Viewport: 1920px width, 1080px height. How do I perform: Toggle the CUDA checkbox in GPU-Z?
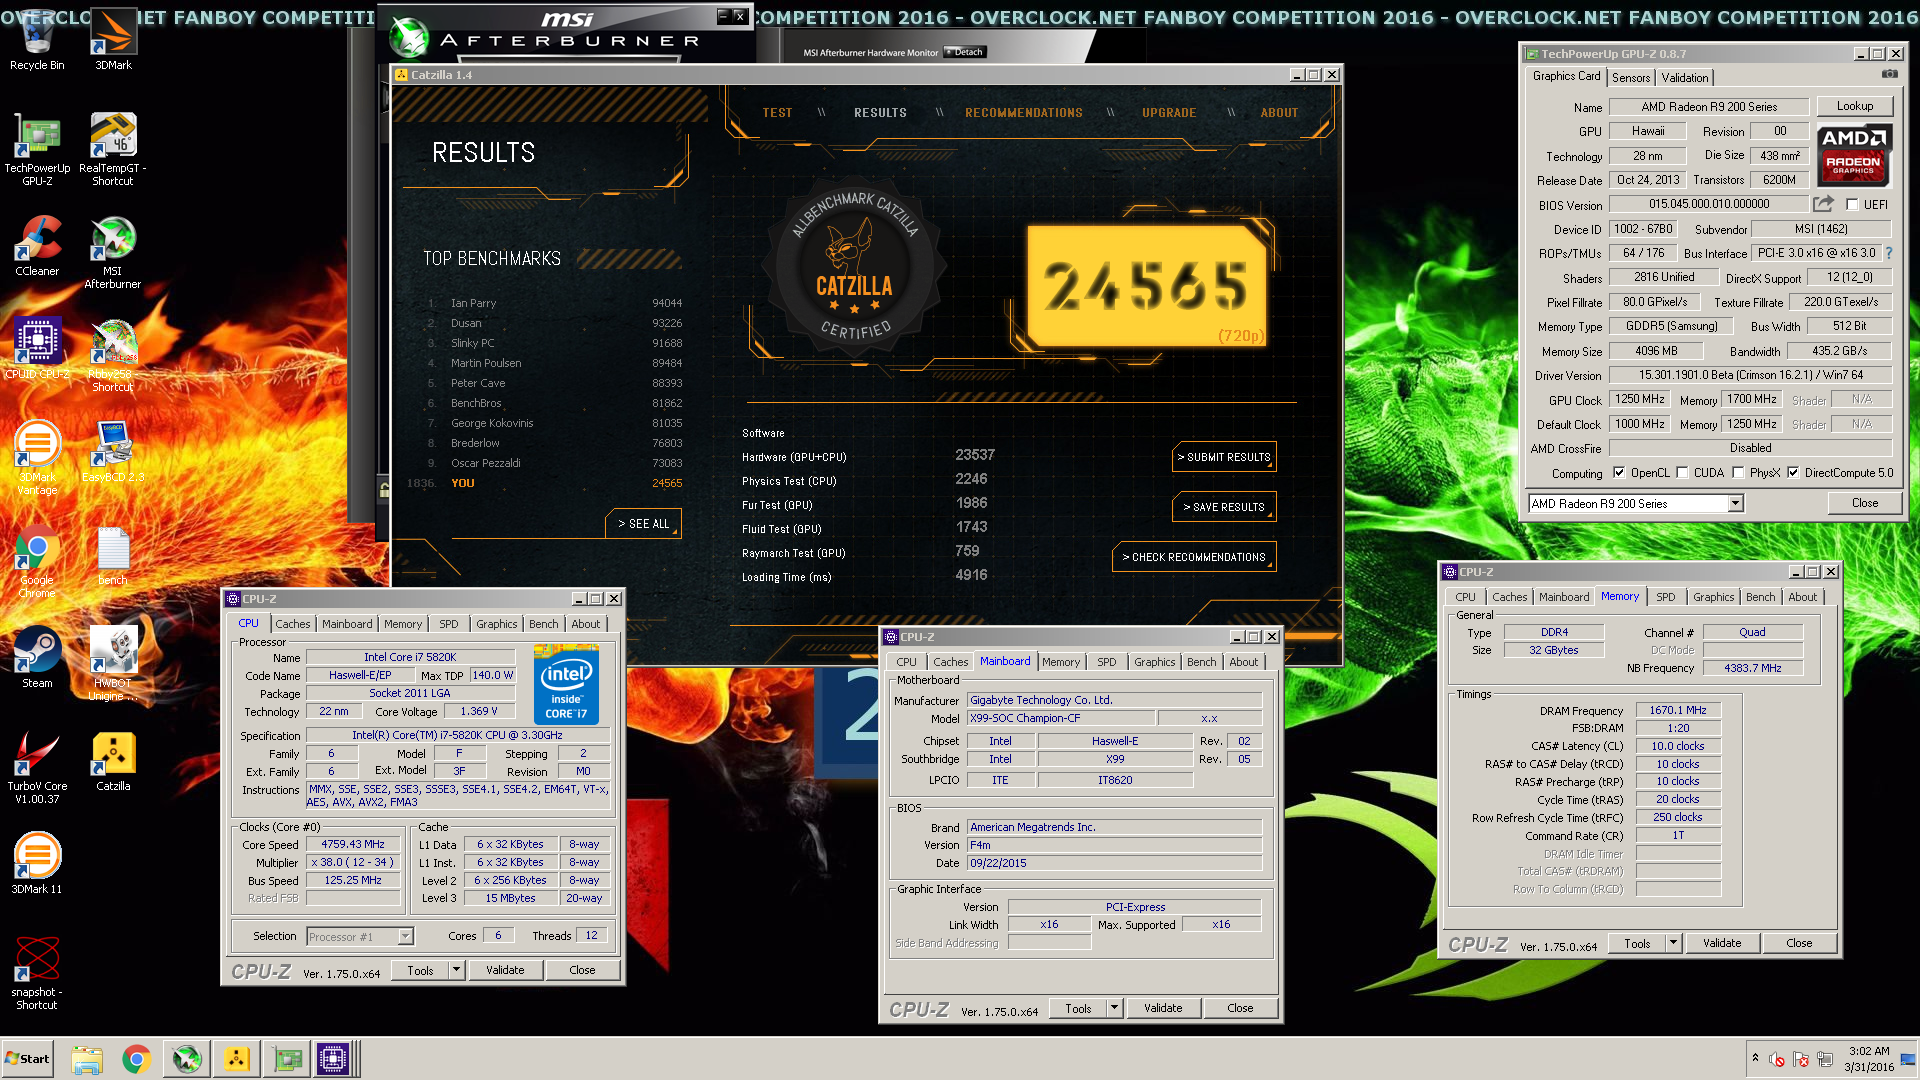(x=1682, y=473)
